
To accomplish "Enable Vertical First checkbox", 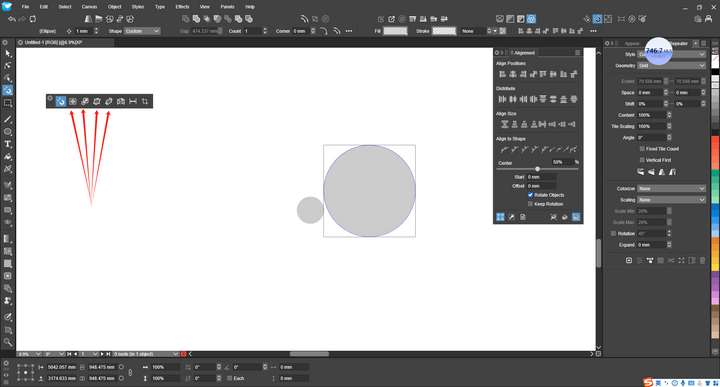I will [x=642, y=160].
